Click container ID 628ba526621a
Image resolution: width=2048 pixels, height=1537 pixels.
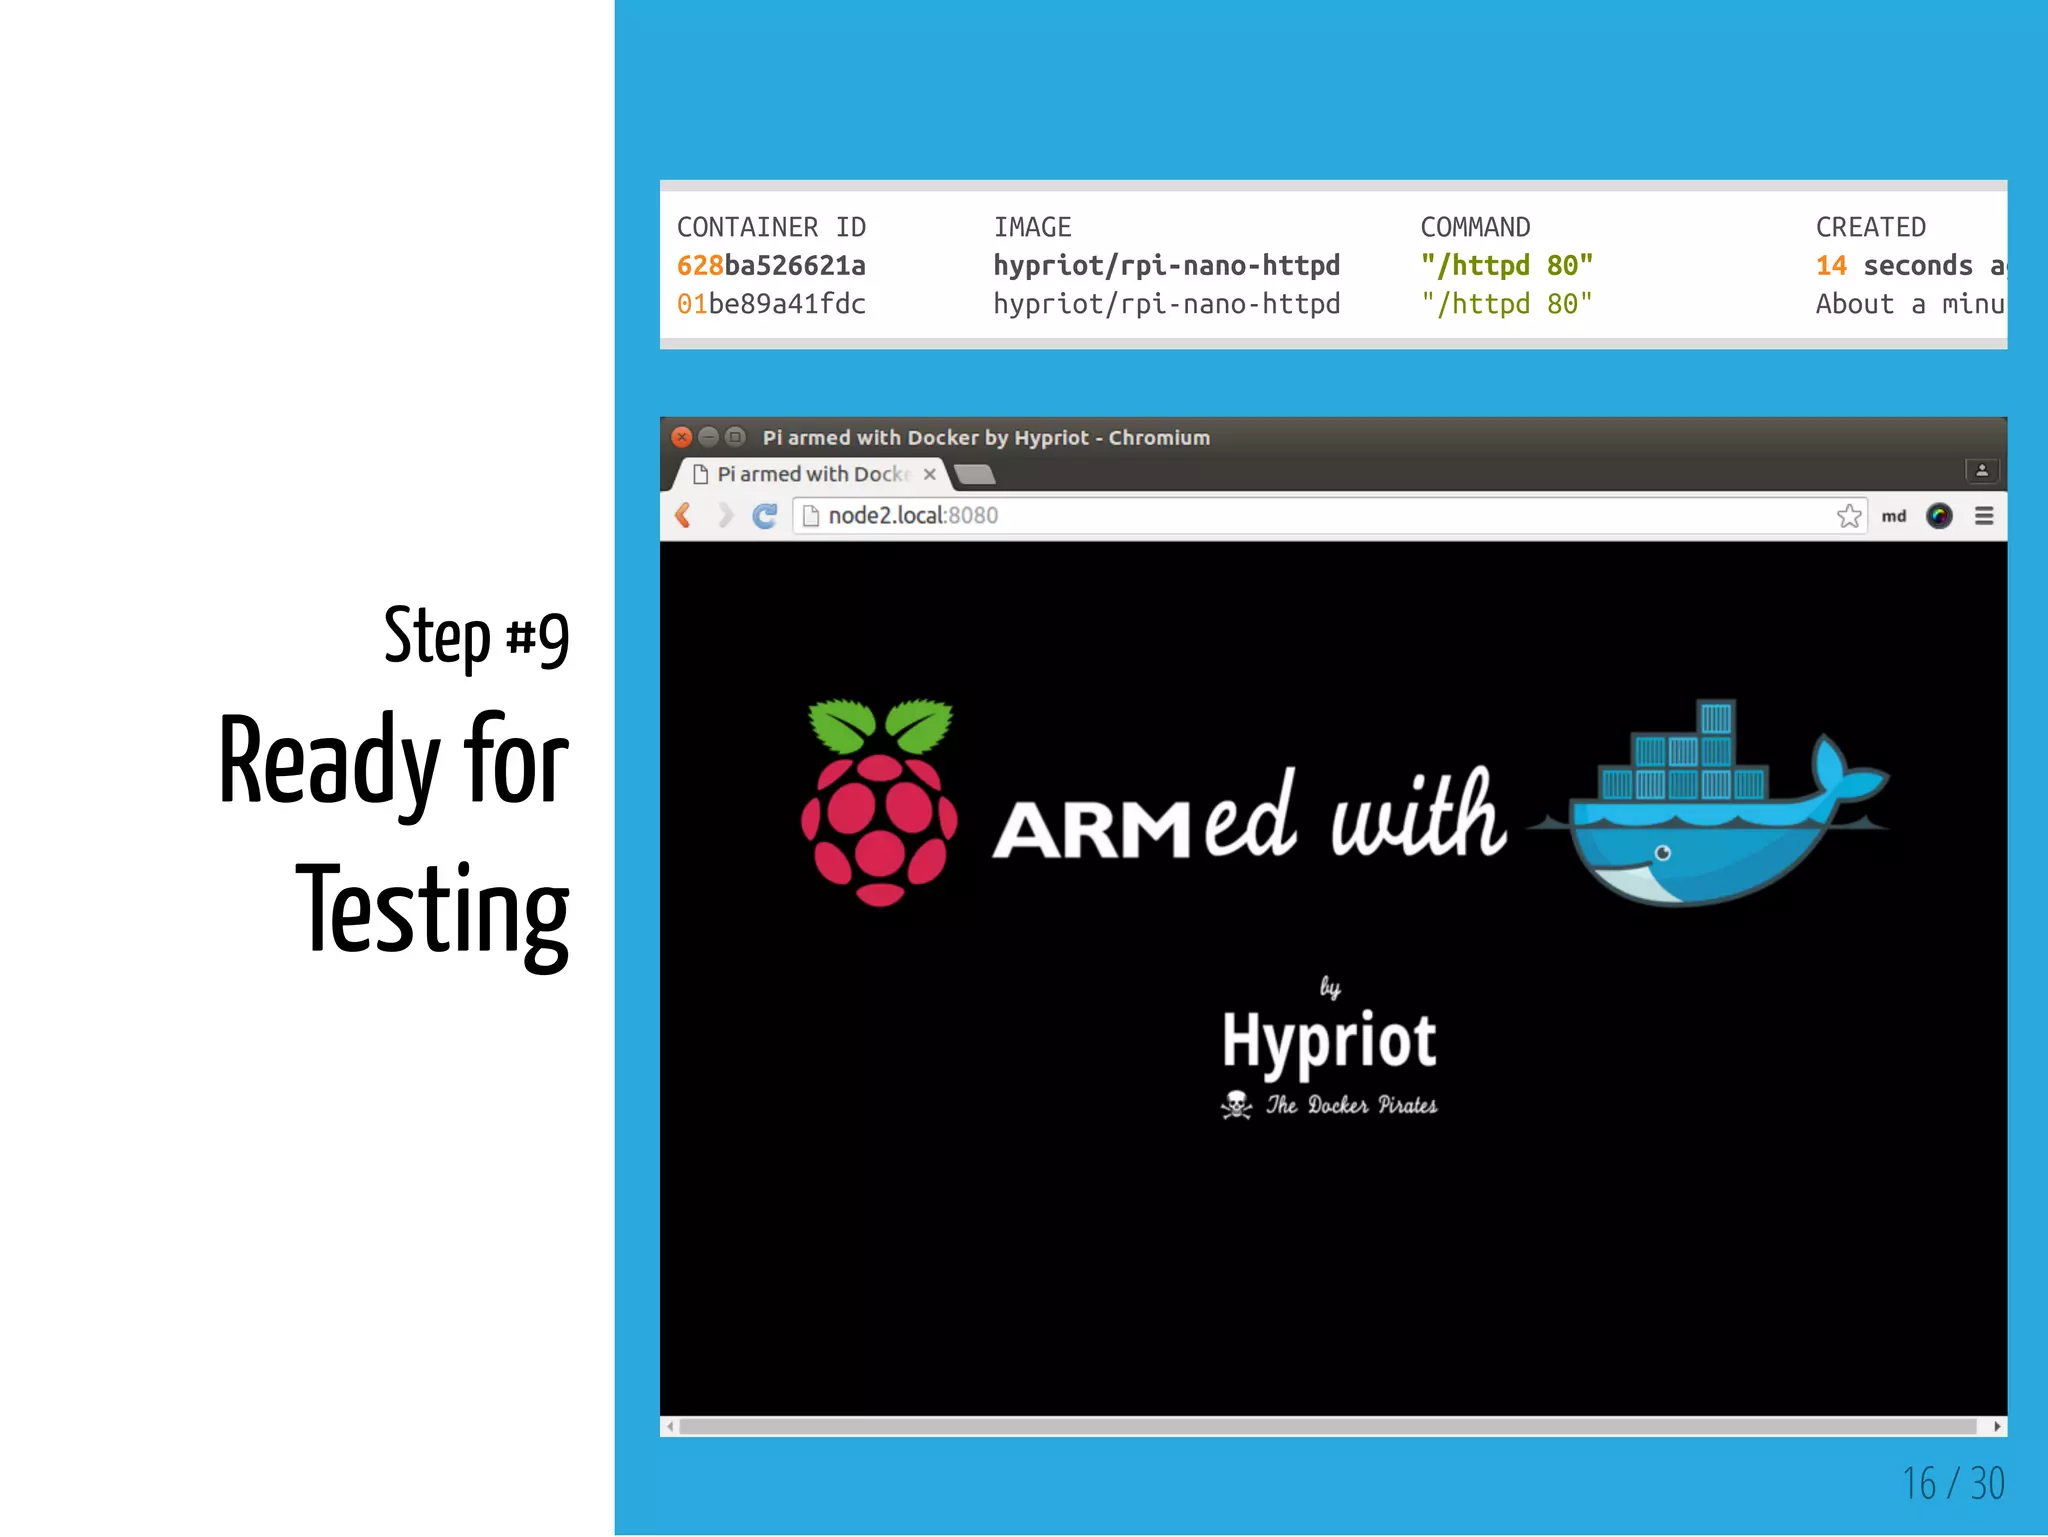click(771, 265)
